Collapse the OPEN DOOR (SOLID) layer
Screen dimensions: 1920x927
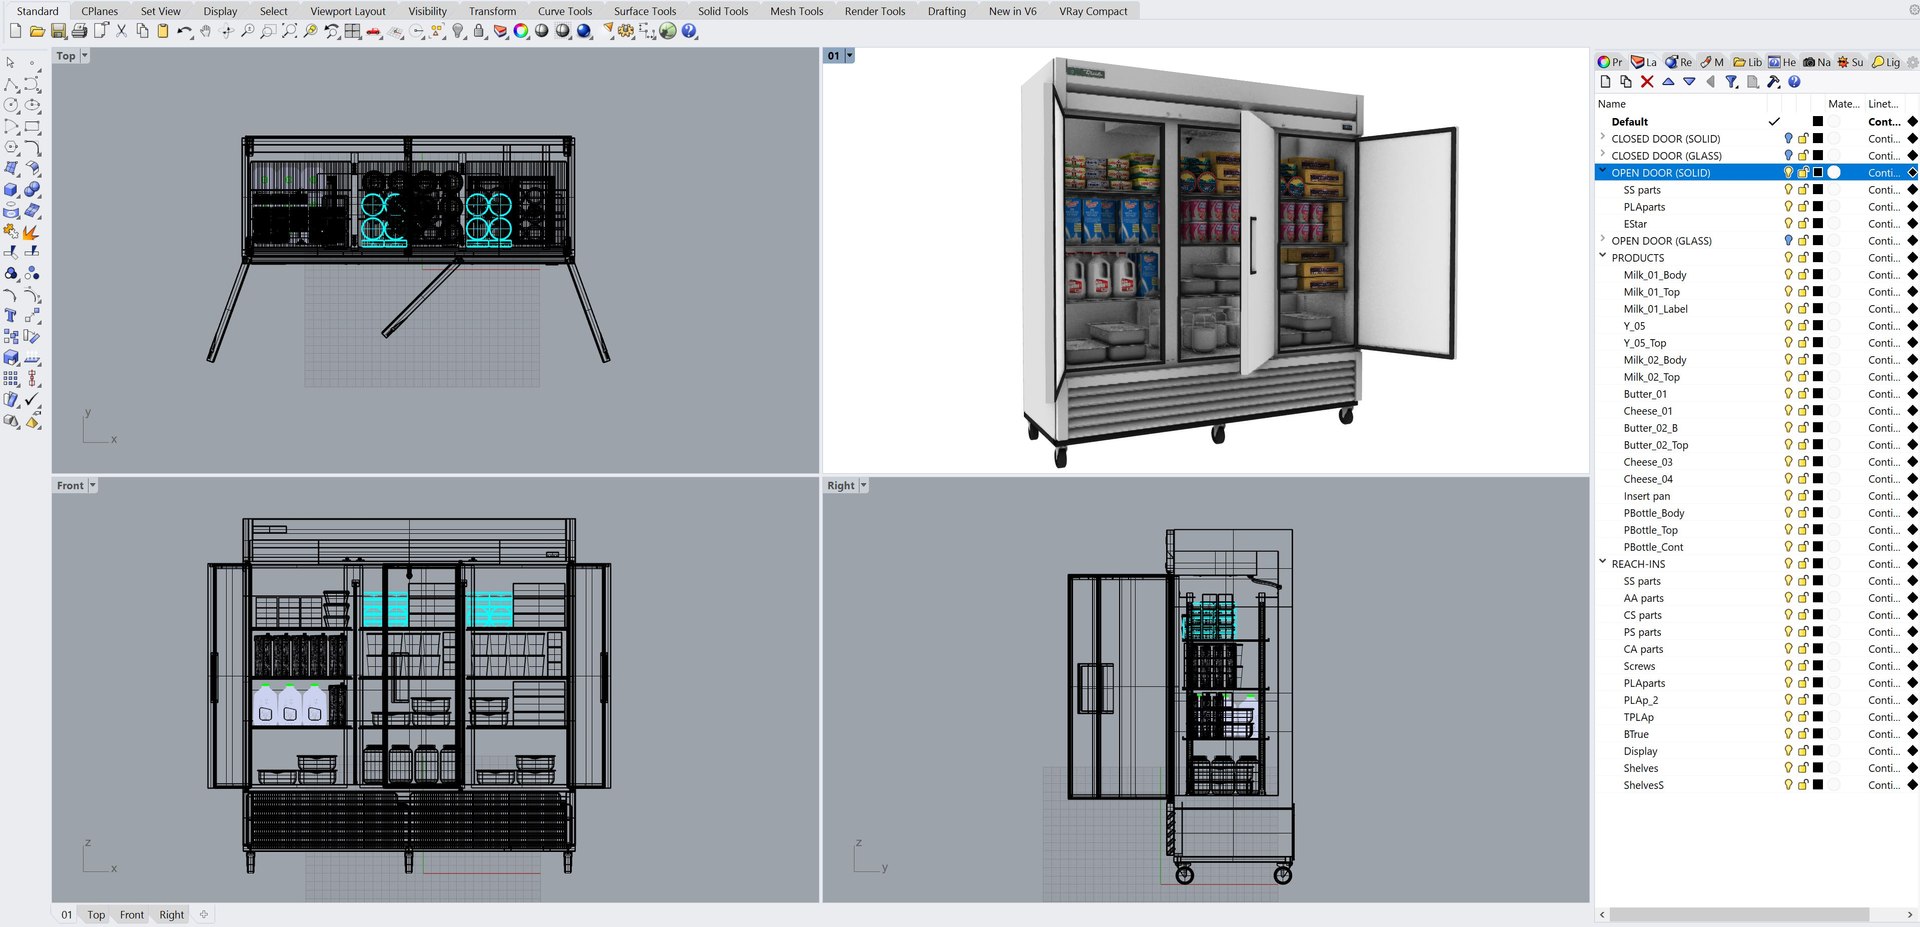click(x=1603, y=172)
